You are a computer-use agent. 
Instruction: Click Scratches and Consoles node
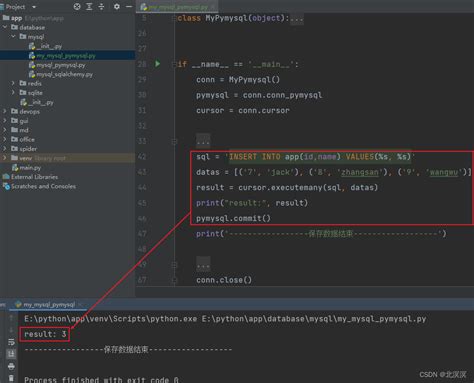[43, 186]
